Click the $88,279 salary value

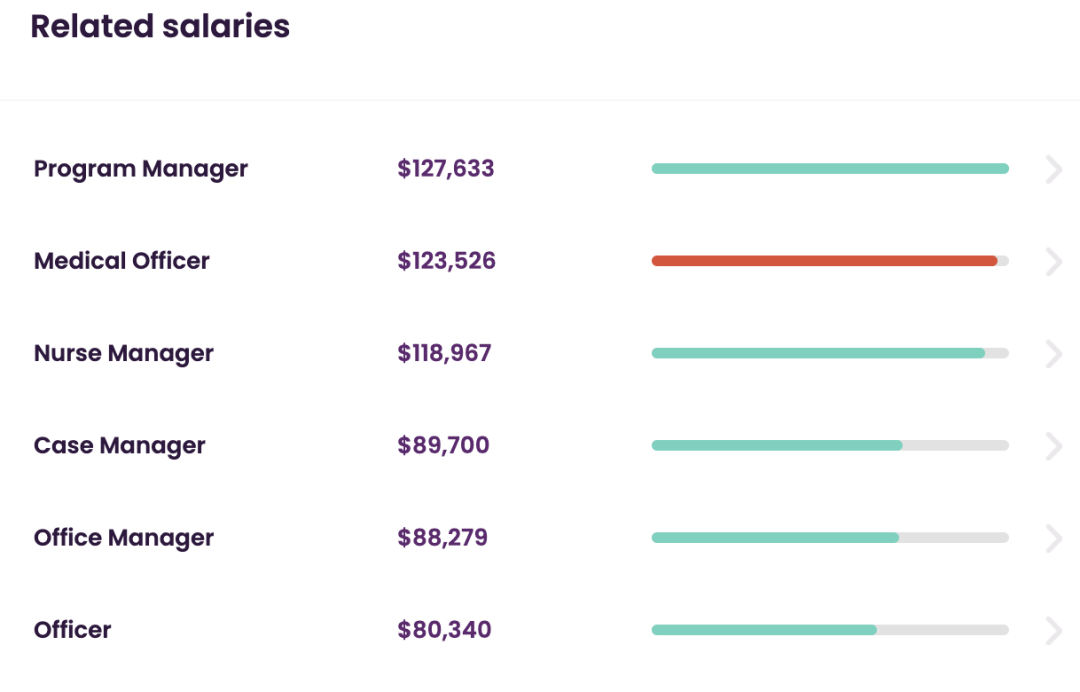(x=443, y=537)
